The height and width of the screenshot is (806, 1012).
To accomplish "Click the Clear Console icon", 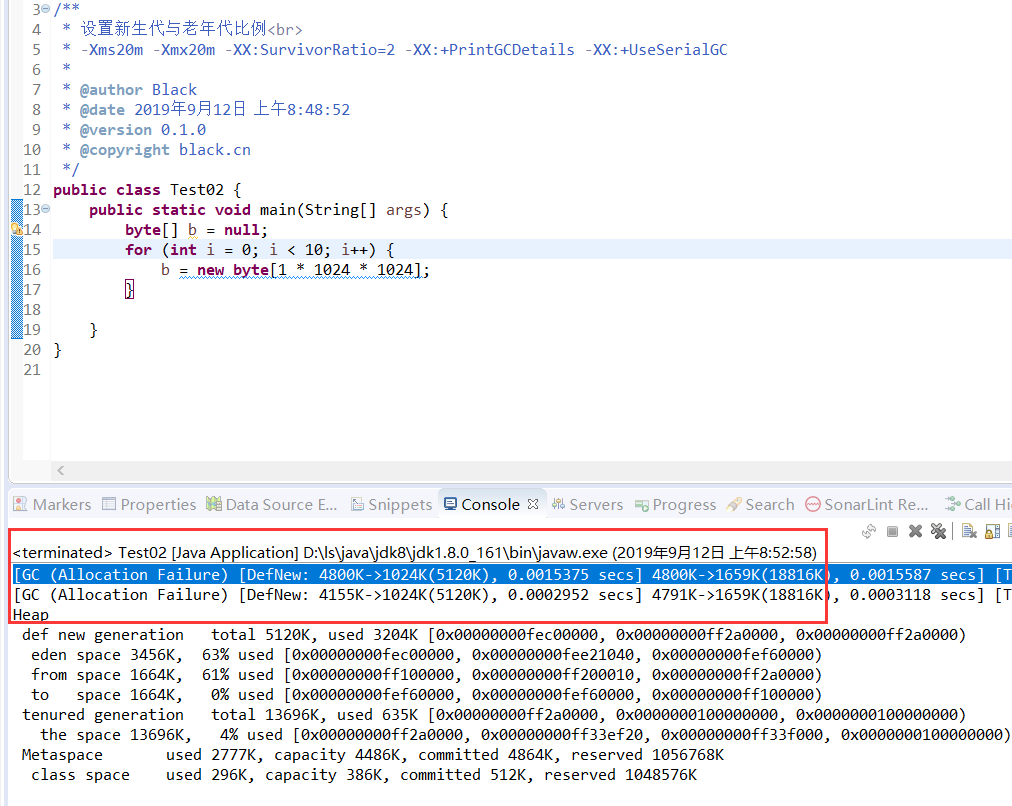I will [969, 531].
